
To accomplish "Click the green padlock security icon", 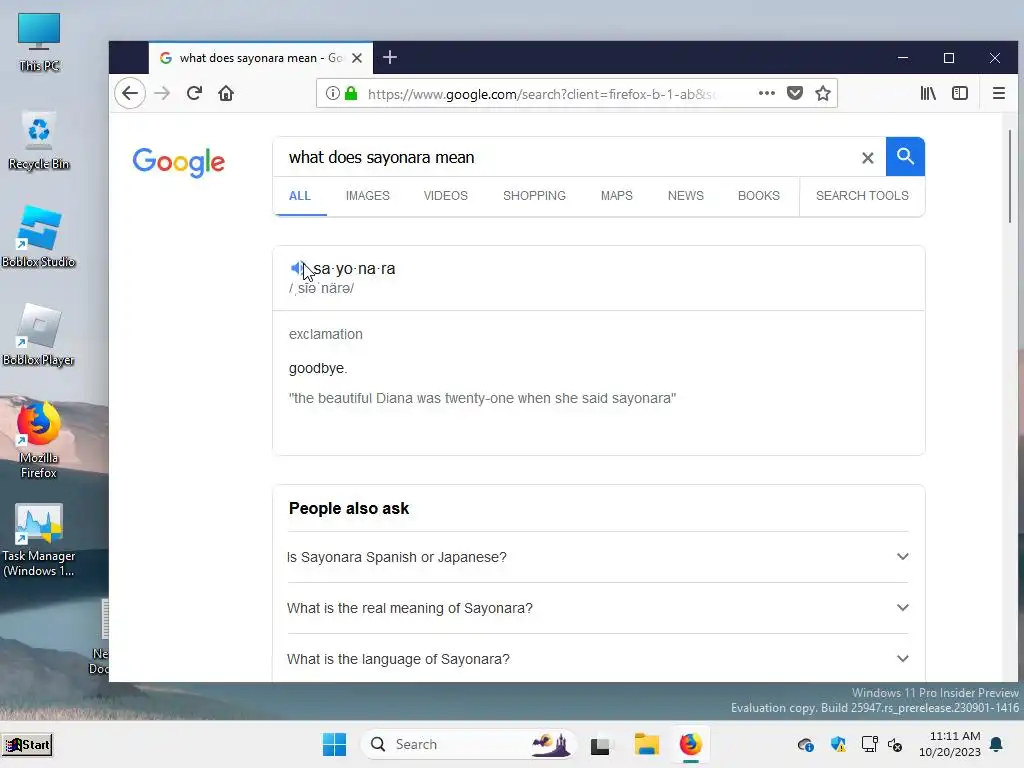I will pyautogui.click(x=351, y=93).
